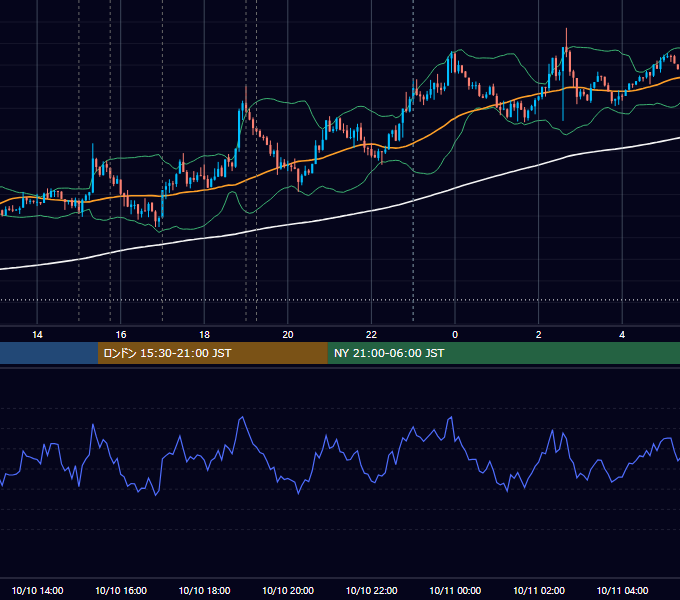Image resolution: width=680 pixels, height=600 pixels.
Task: Click the upper time axis label 16
Action: pyautogui.click(x=121, y=335)
